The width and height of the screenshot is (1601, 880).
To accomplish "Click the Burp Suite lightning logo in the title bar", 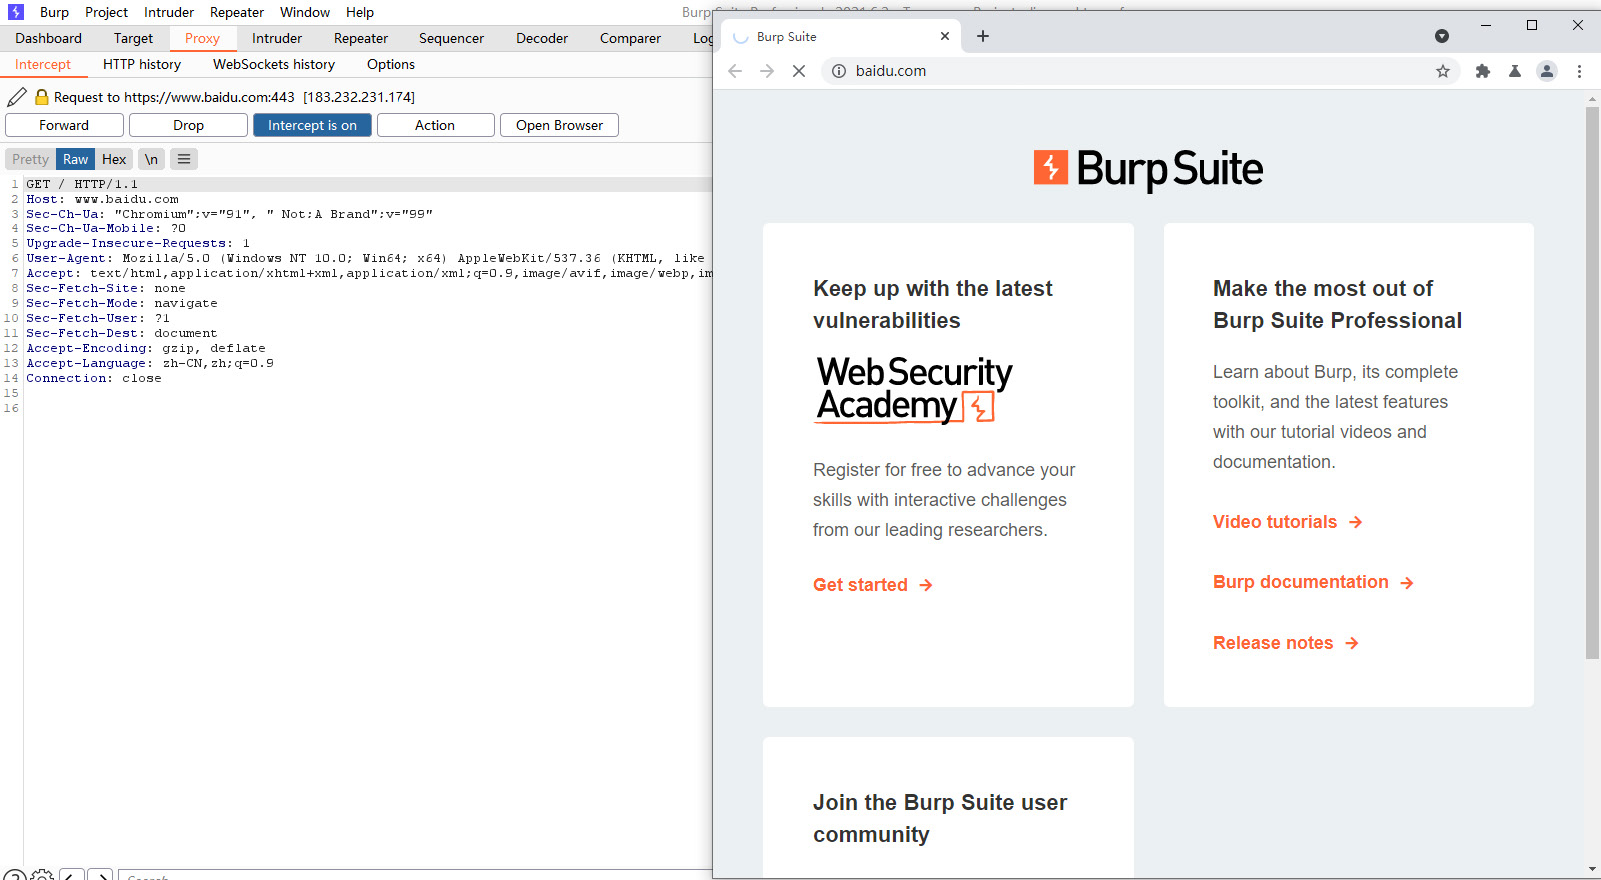I will click(x=16, y=12).
